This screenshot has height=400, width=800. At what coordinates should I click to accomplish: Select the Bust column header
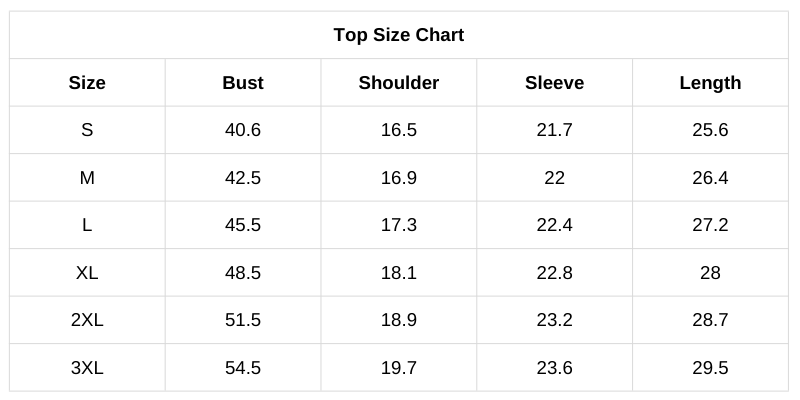pos(243,83)
